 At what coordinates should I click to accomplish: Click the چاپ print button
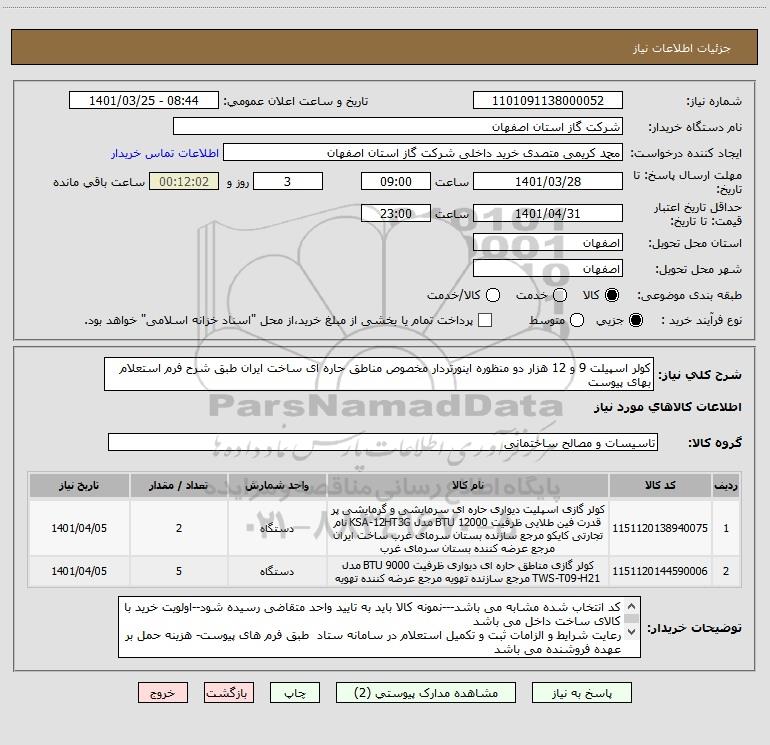[295, 692]
